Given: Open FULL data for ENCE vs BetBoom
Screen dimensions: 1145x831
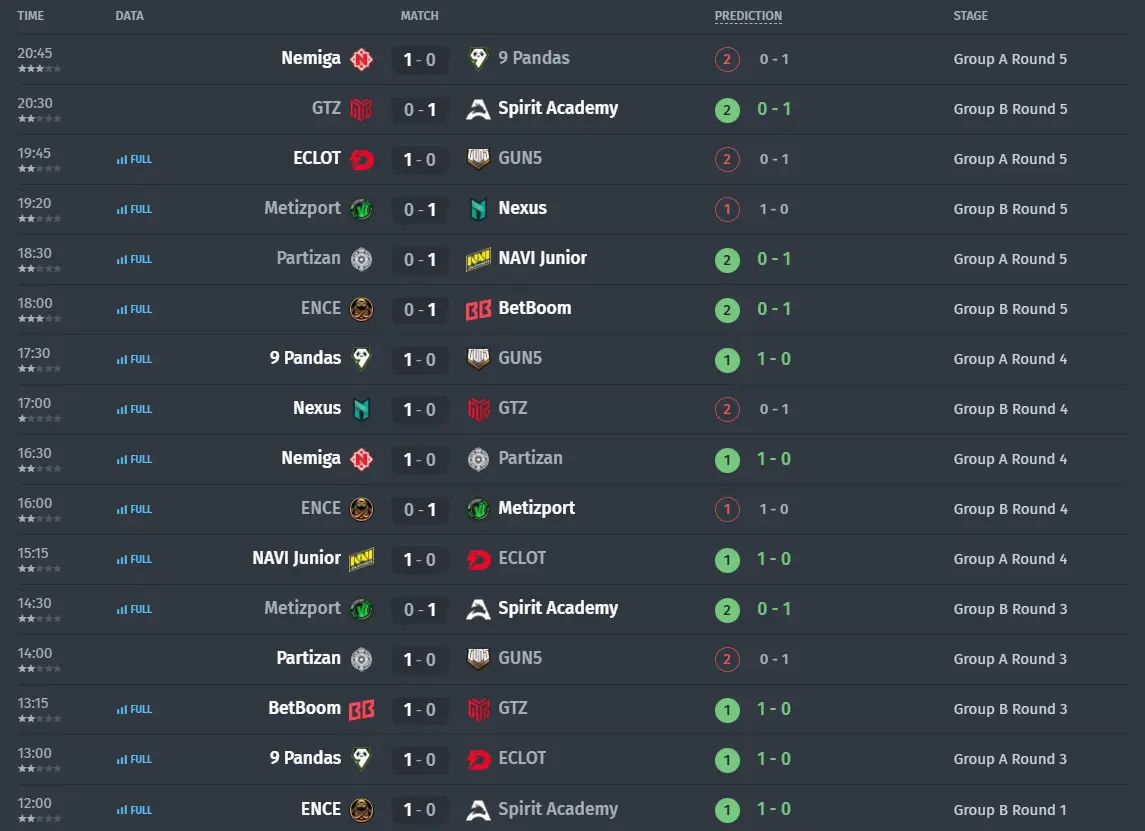Looking at the screenshot, I should click(134, 310).
